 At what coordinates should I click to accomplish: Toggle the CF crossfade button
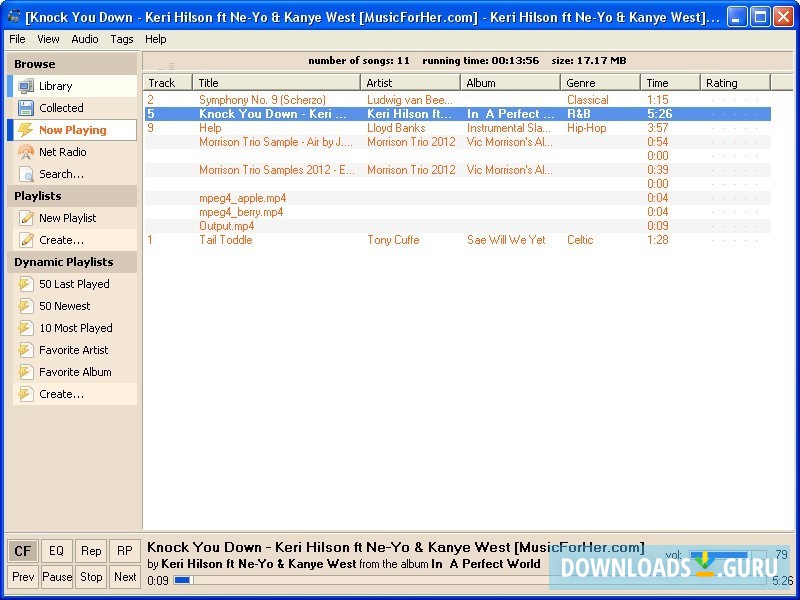(x=22, y=551)
